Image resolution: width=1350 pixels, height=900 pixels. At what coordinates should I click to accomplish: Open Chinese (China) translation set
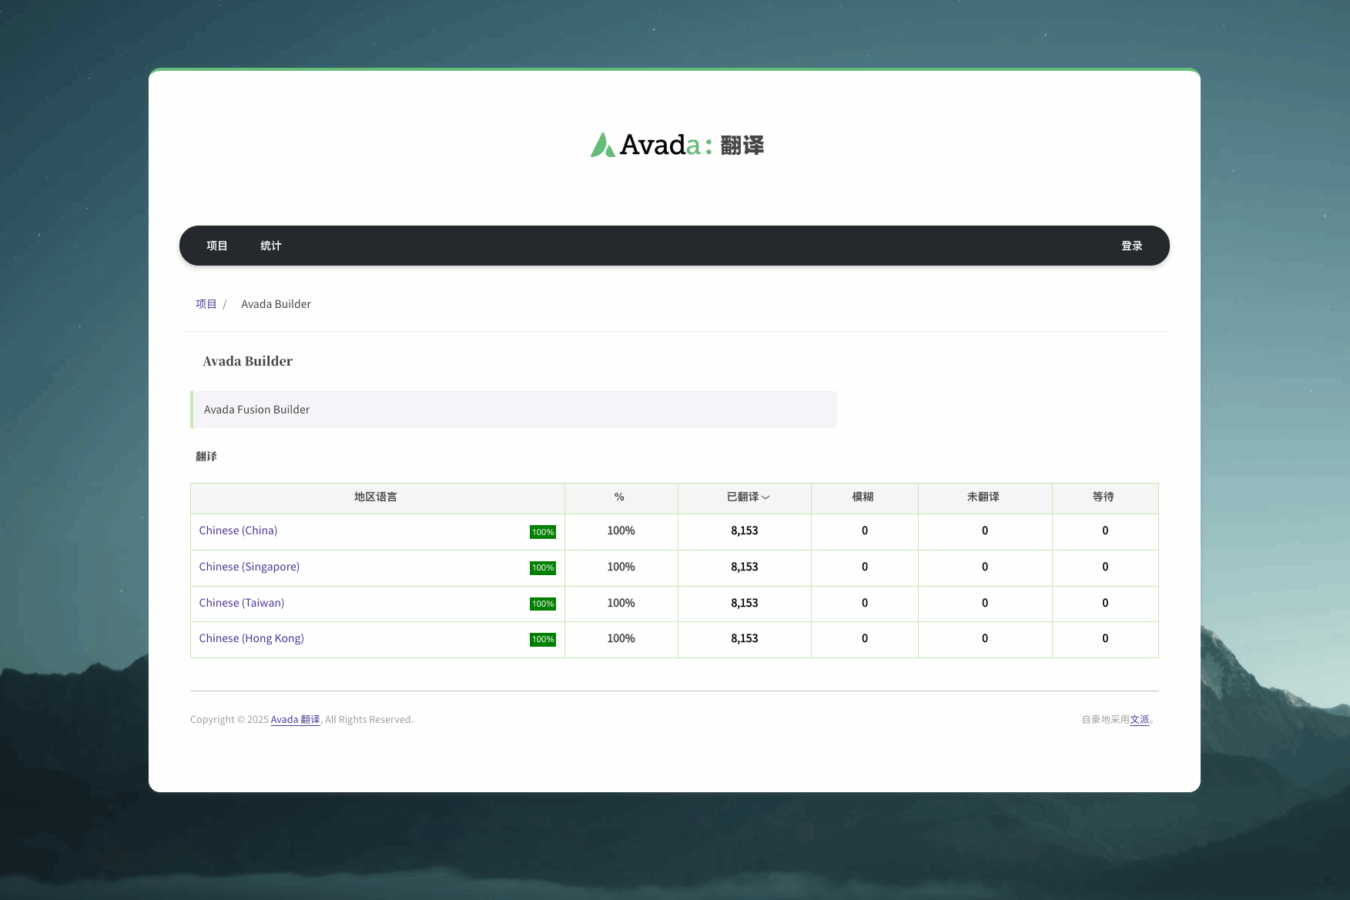pos(238,531)
